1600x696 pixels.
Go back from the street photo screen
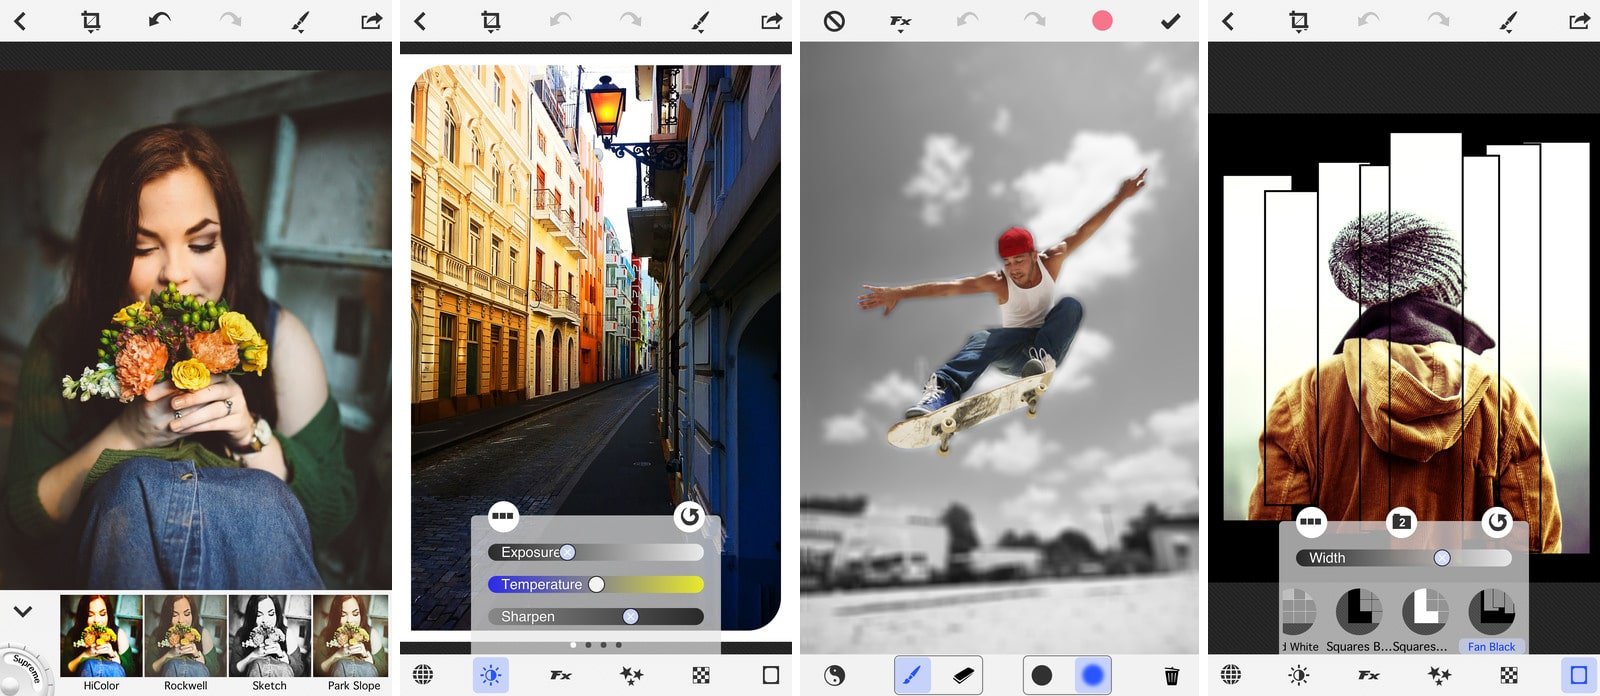tap(420, 21)
